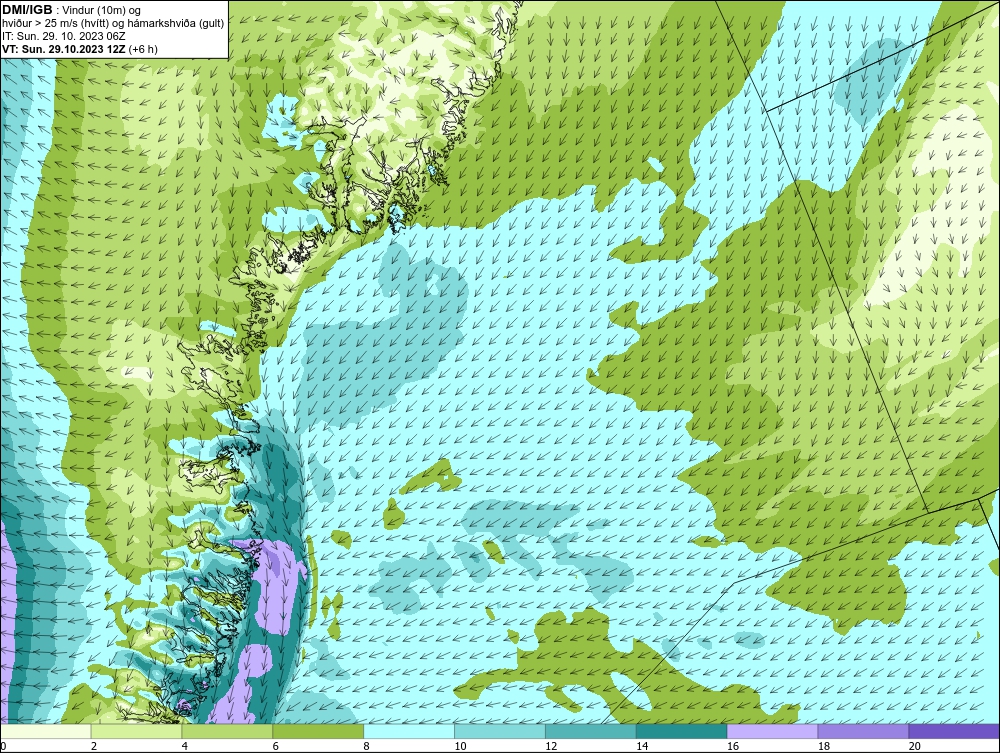Click the DMI/IGB title text
Image resolution: width=1000 pixels, height=753 pixels.
tap(27, 10)
